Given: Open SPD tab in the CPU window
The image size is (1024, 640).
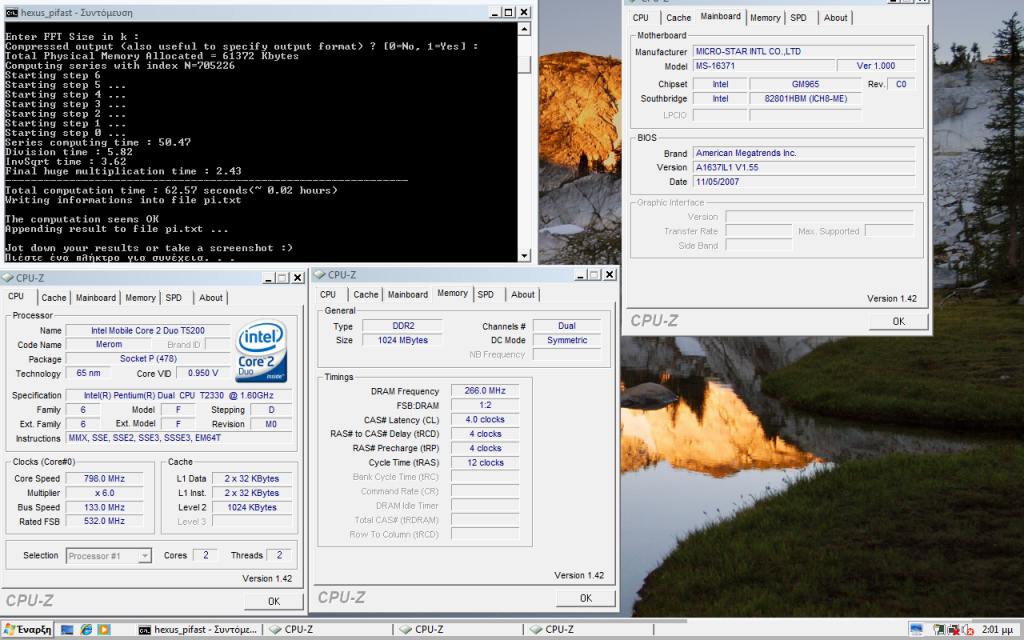Looking at the screenshot, I should (x=174, y=298).
